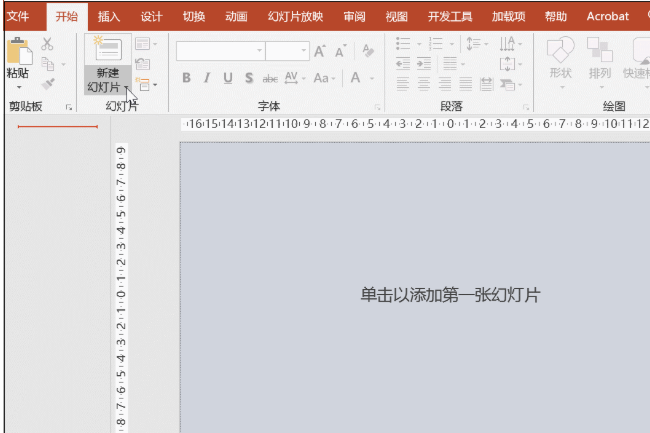The height and width of the screenshot is (433, 650).
Task: Expand the New Slide dropdown arrow
Action: tap(126, 87)
